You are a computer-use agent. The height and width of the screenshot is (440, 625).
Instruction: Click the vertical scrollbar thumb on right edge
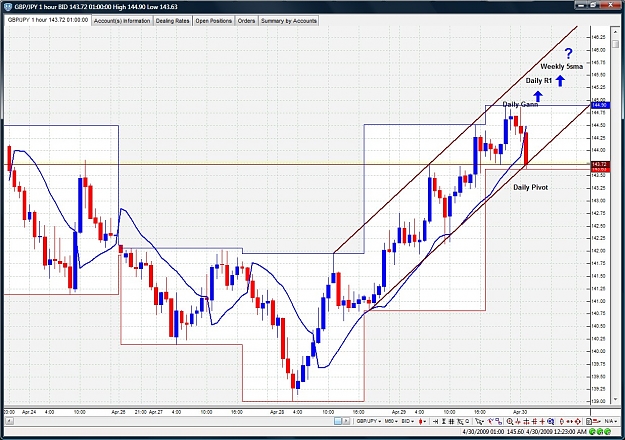pyautogui.click(x=616, y=44)
